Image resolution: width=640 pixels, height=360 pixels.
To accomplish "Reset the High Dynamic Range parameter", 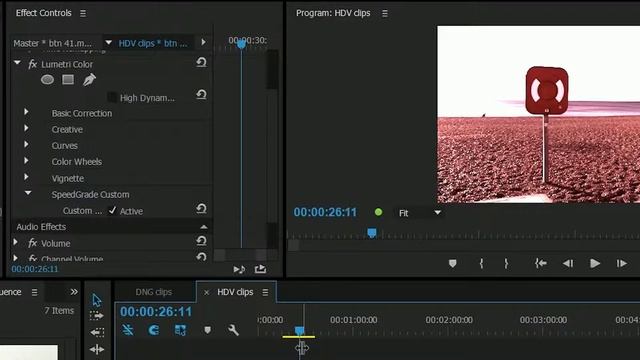I will pos(201,95).
